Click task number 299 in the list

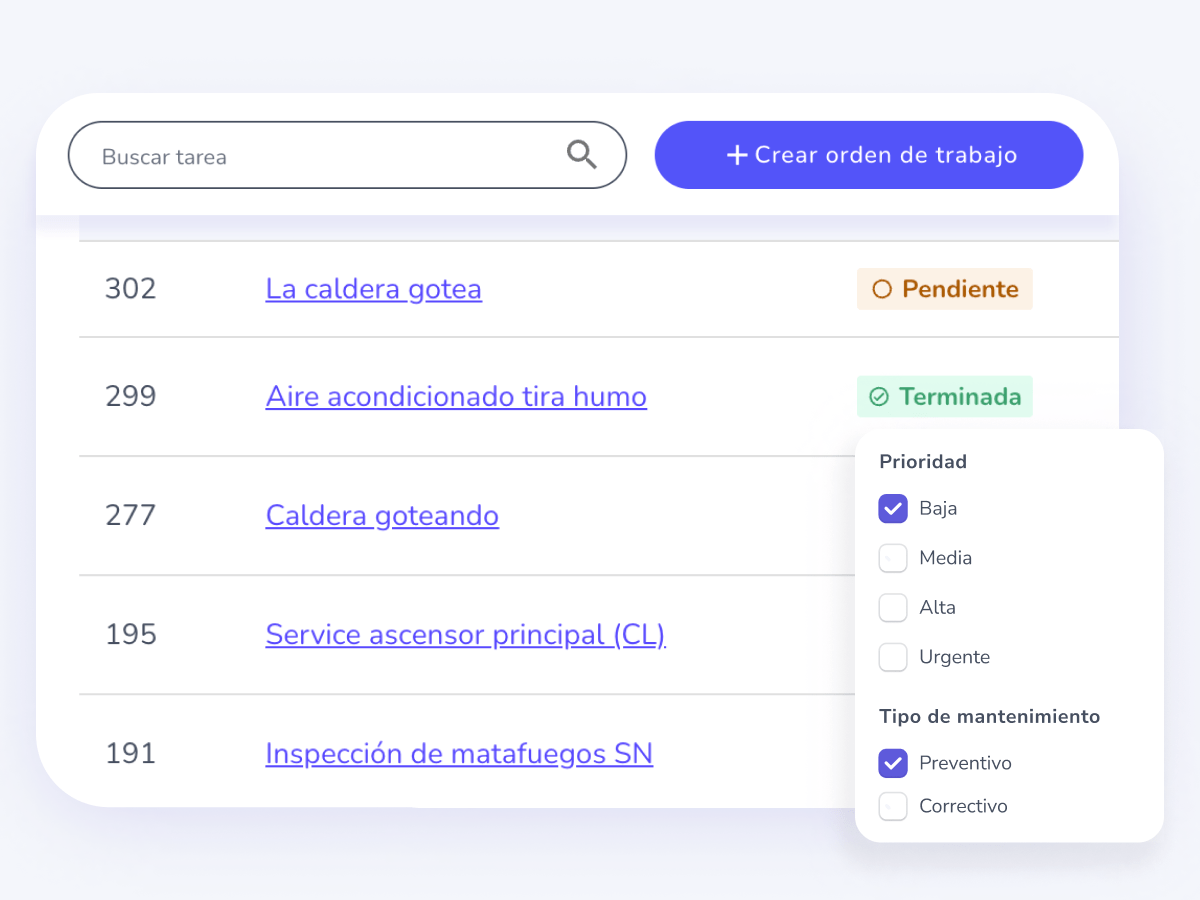(x=131, y=397)
